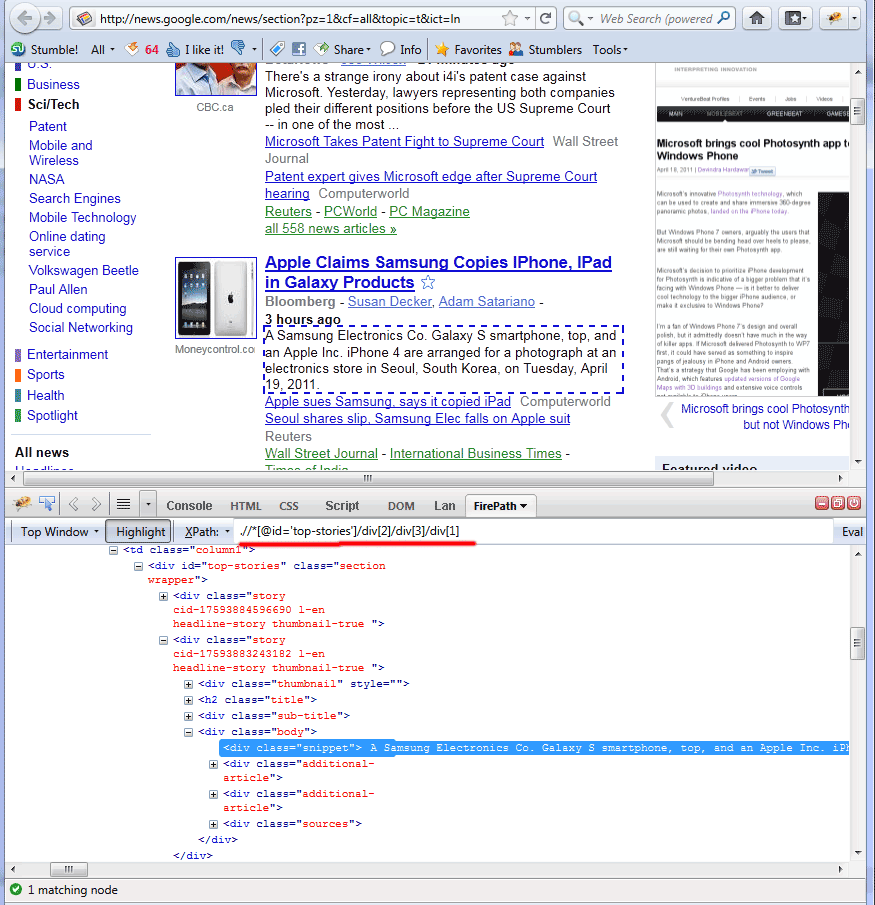Open the bookmarks menu button

795,18
